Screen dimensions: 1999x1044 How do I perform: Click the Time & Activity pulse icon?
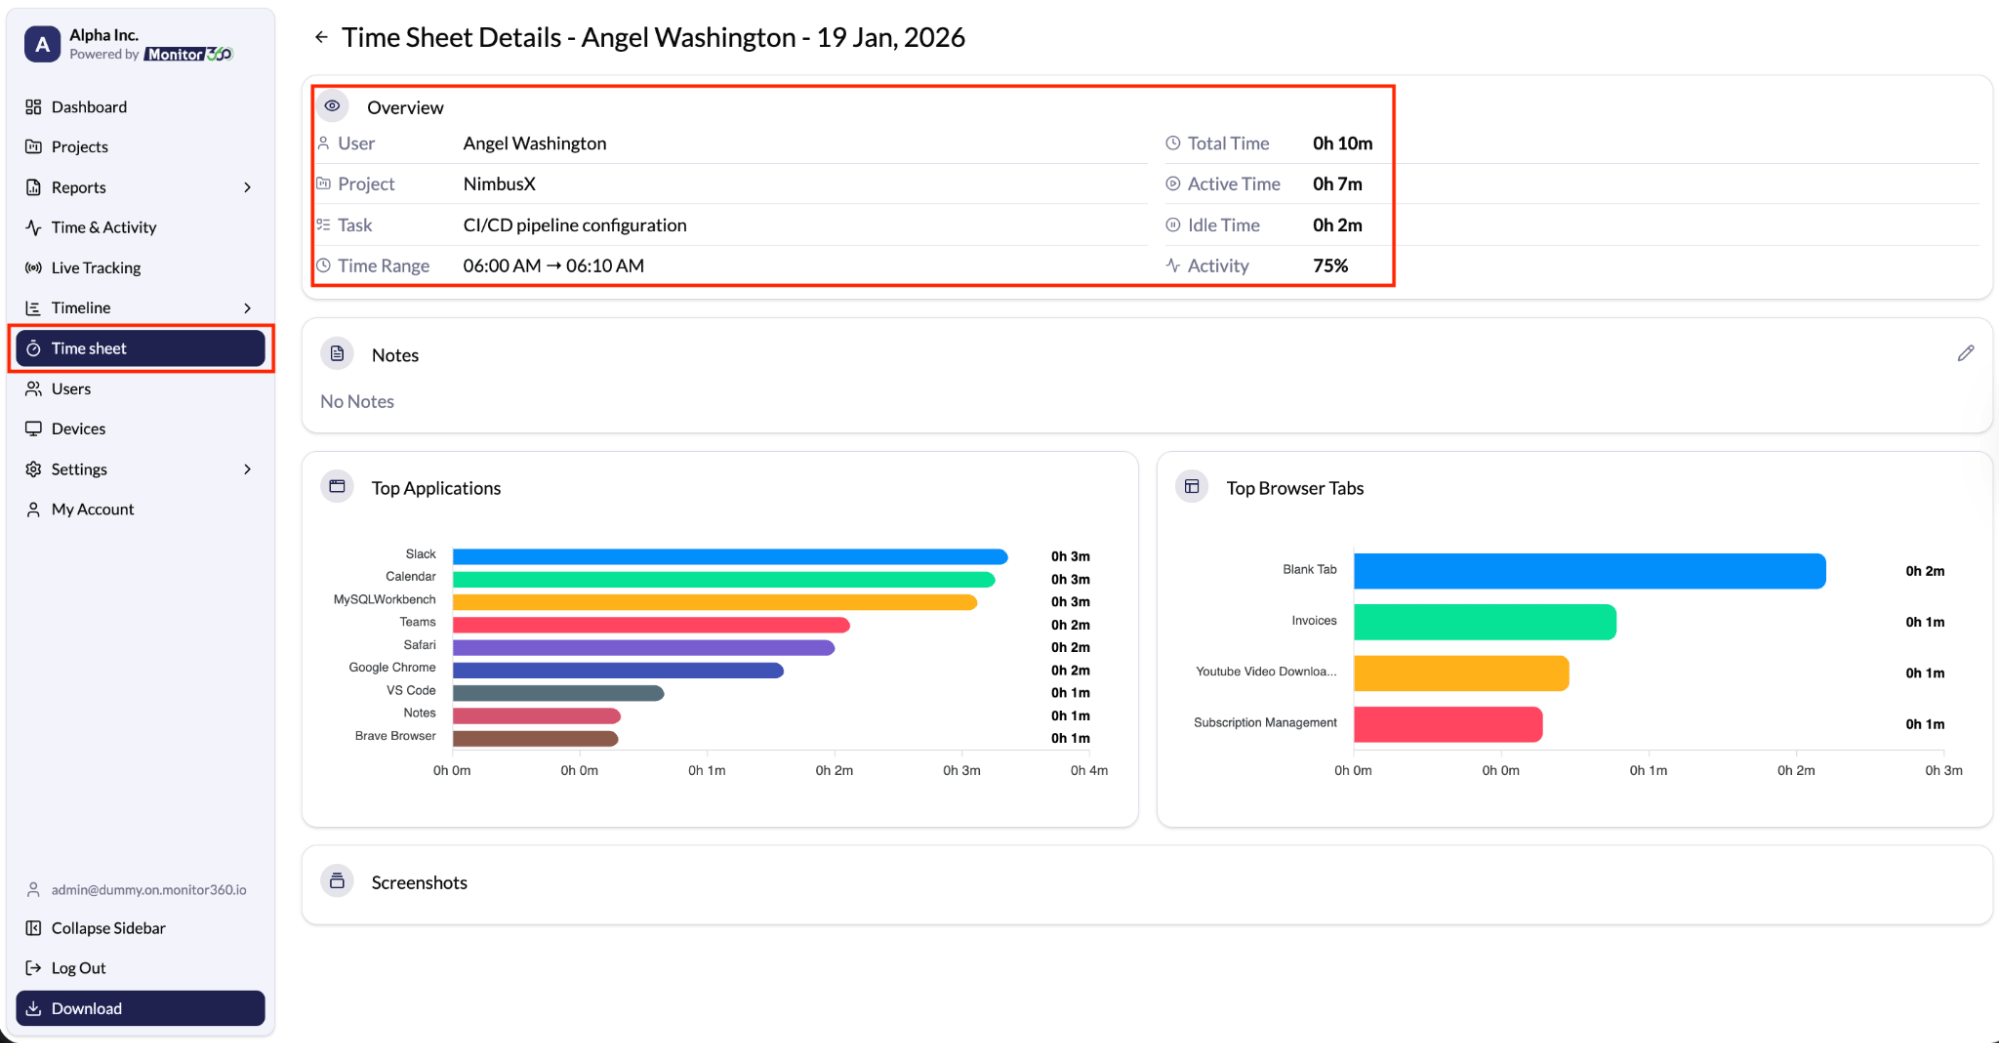(x=33, y=227)
